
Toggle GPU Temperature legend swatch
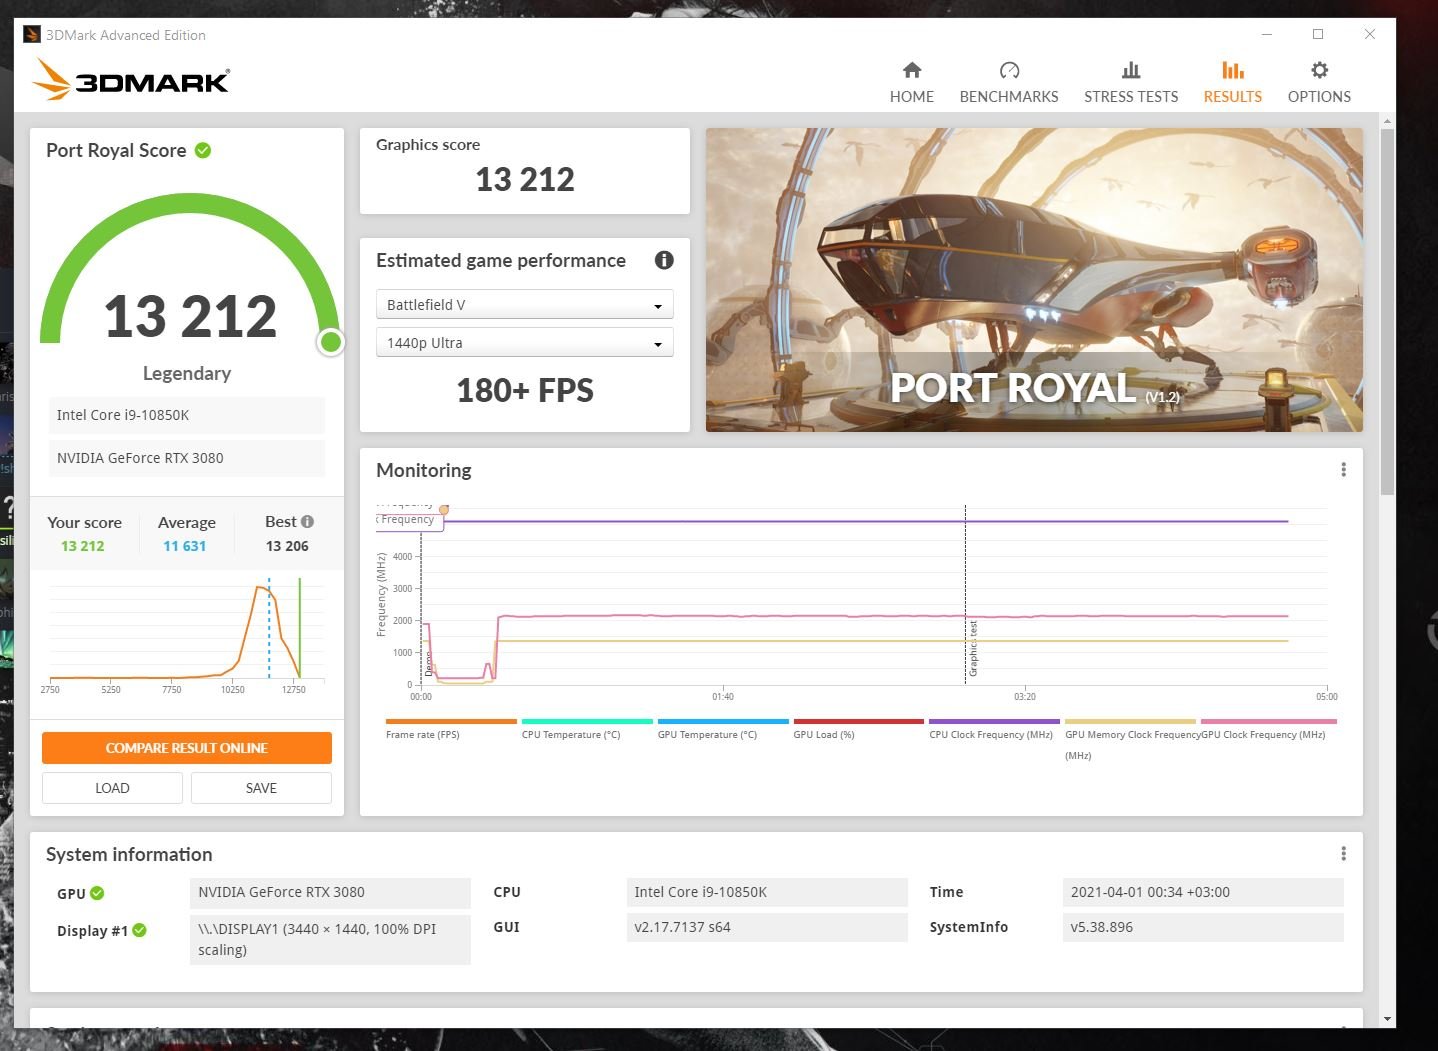pos(723,721)
